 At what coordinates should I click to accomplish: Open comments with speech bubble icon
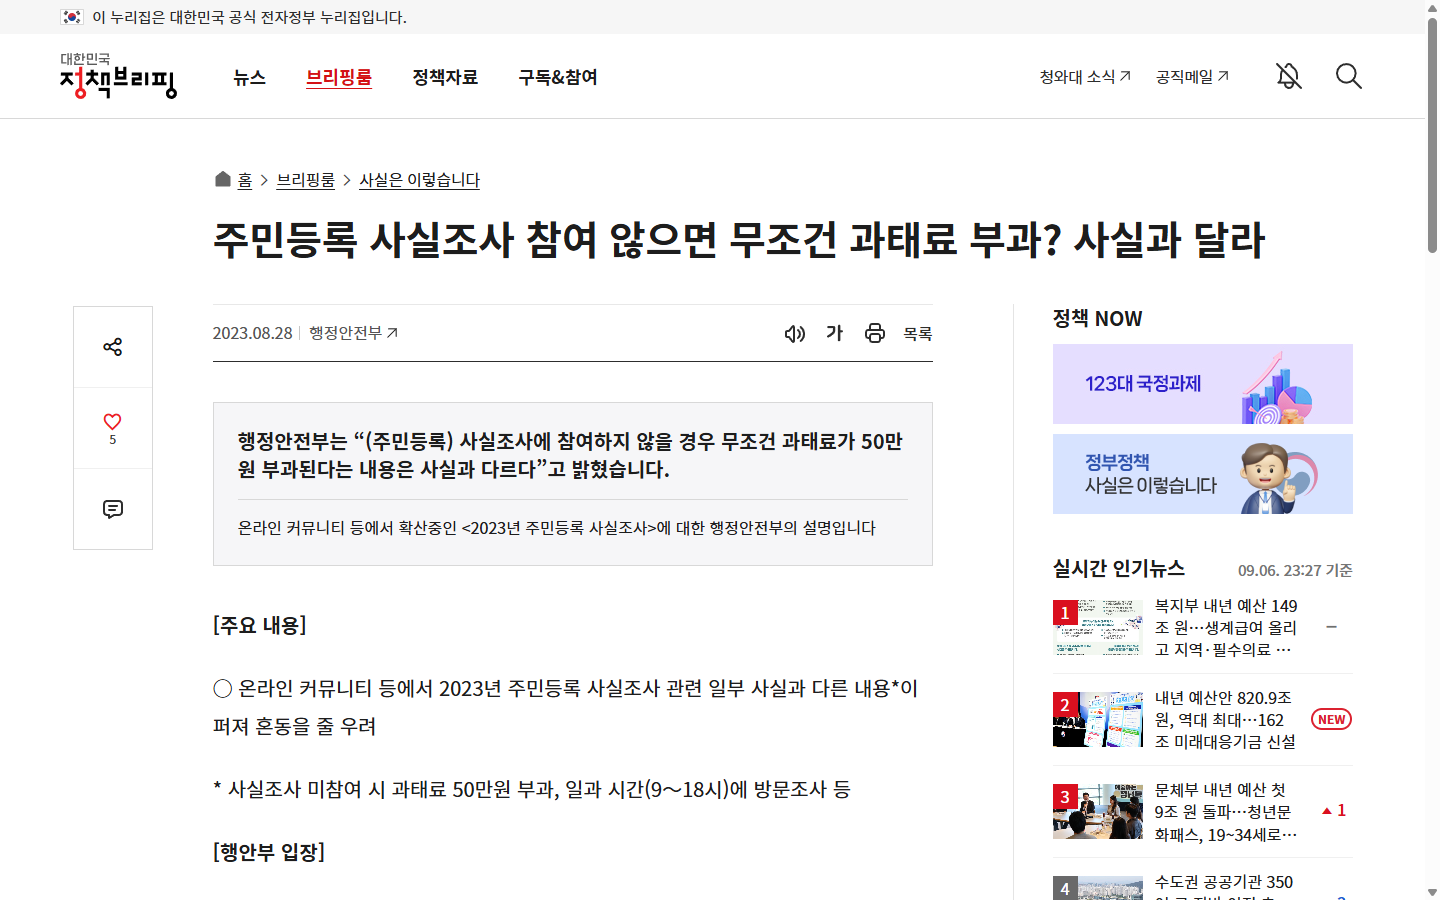[113, 509]
